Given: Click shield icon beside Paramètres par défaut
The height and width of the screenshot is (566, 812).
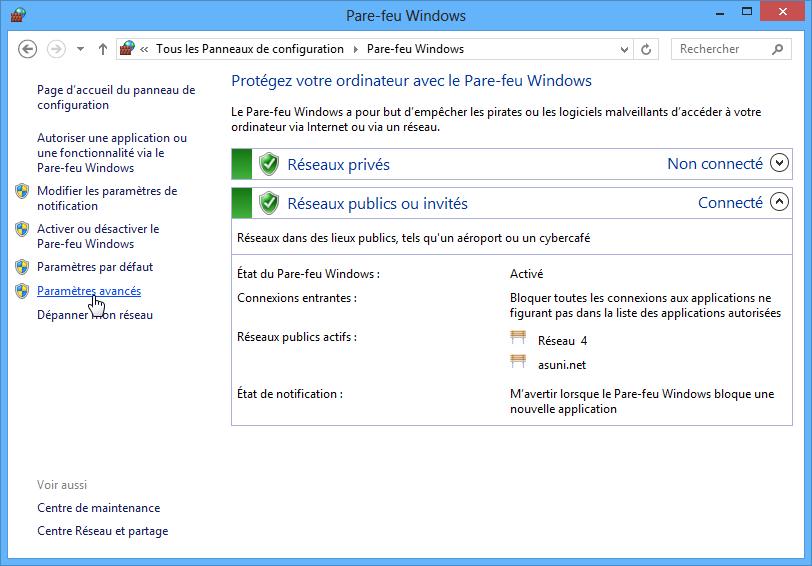Looking at the screenshot, I should point(22,267).
